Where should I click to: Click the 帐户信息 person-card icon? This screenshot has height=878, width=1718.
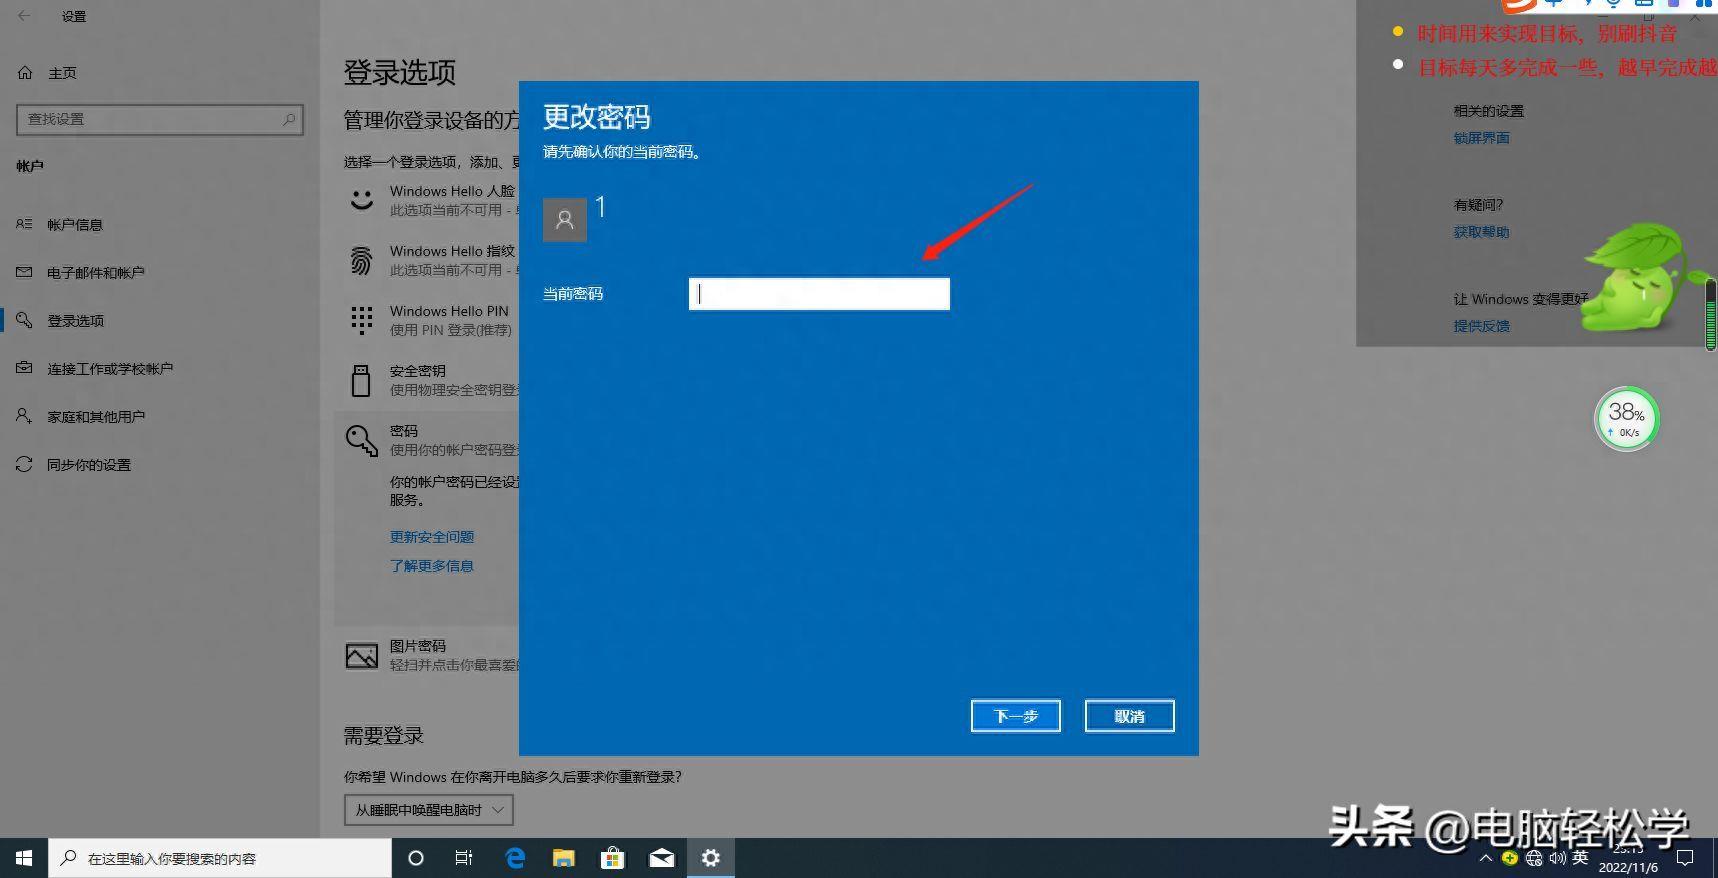click(24, 224)
